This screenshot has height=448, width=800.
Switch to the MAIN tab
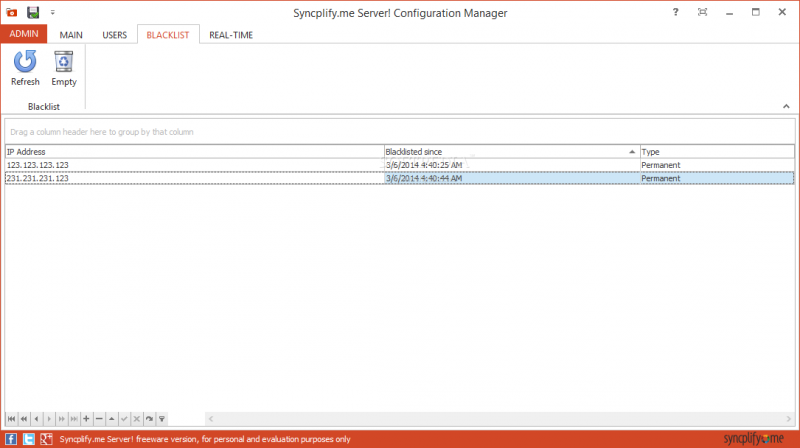[71, 35]
